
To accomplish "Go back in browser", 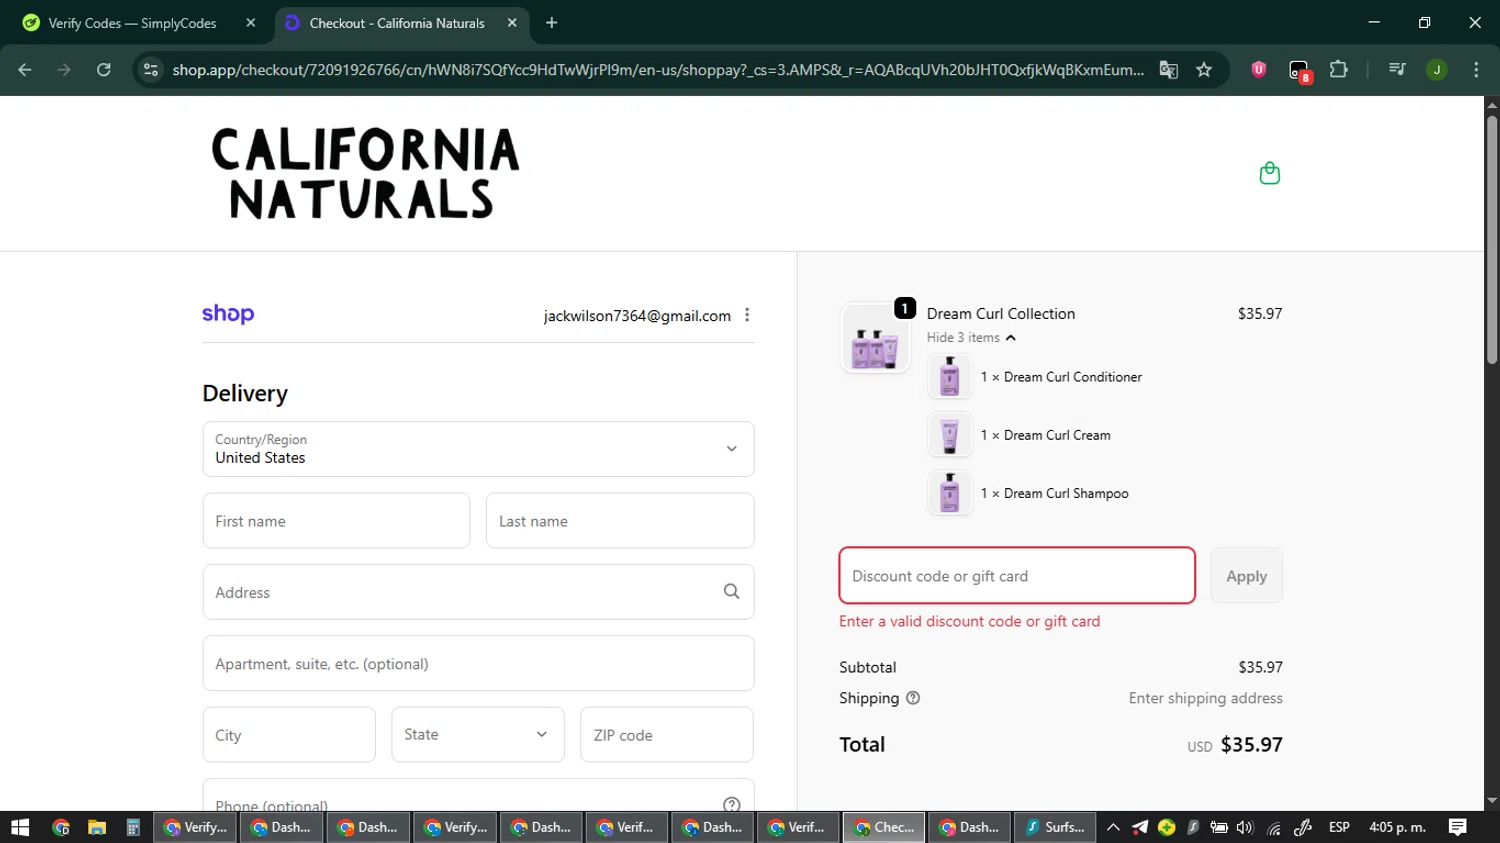I will click(x=25, y=69).
